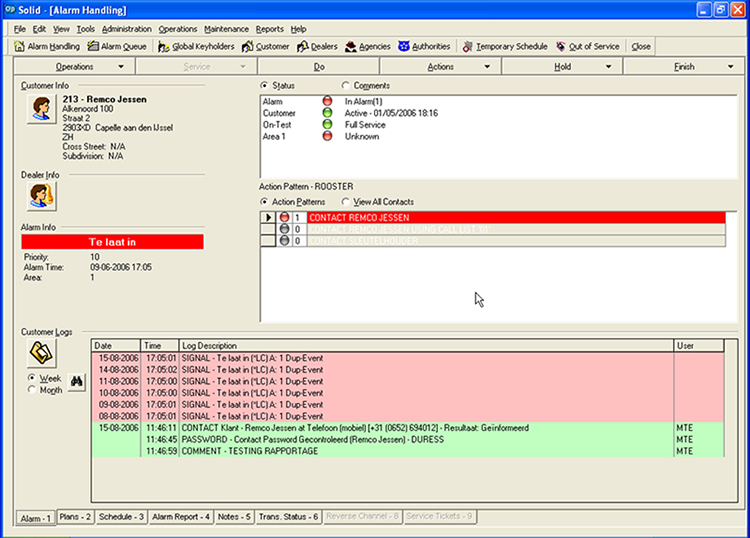Select the Comments radio button
750x538 pixels.
click(346, 86)
